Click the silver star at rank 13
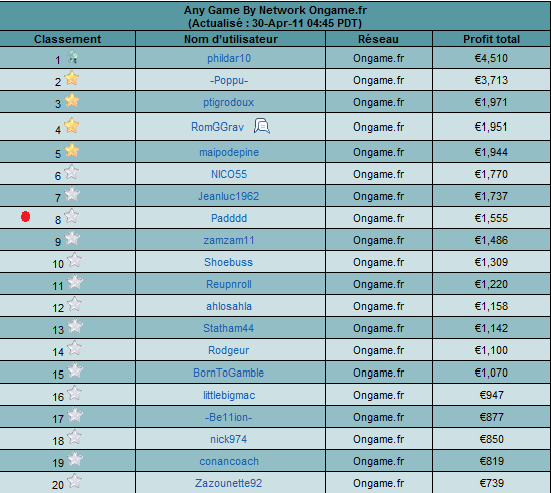The height and width of the screenshot is (493, 551). click(75, 326)
